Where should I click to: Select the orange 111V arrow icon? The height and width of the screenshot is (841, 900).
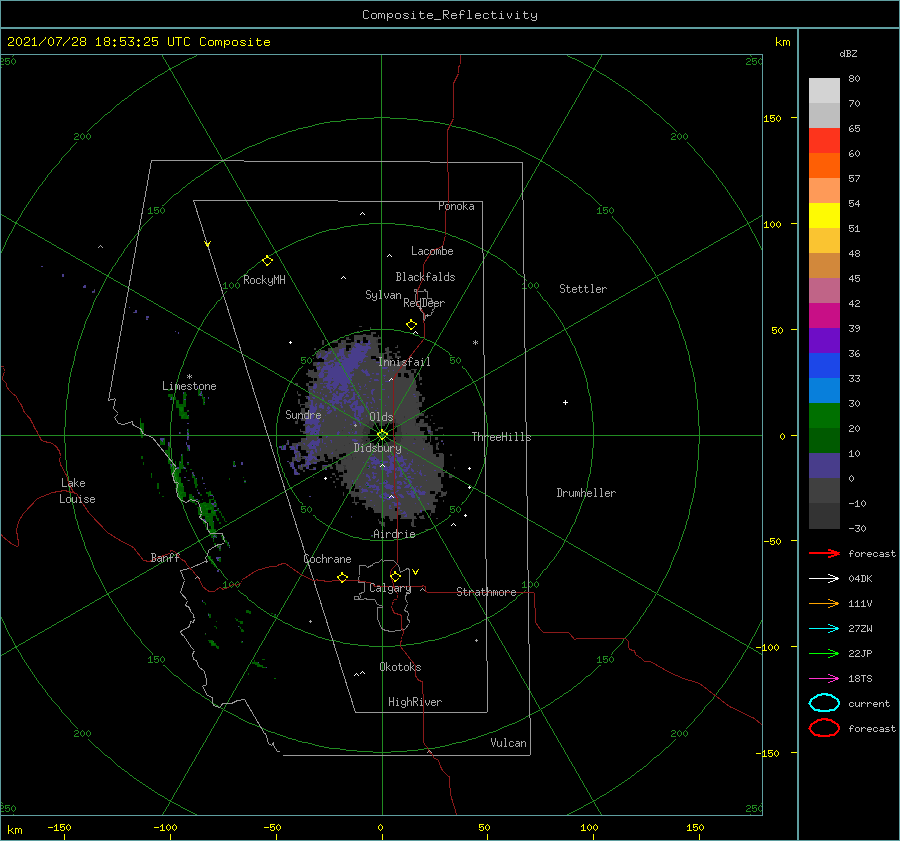[x=824, y=603]
